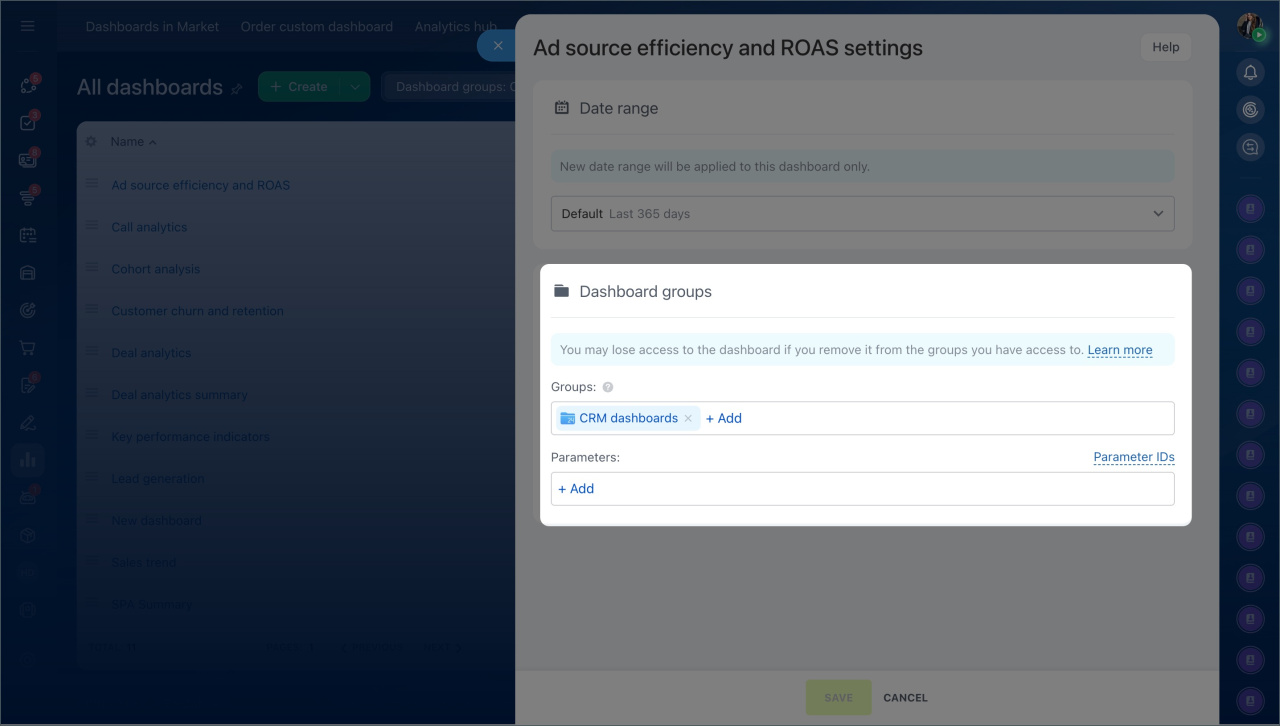This screenshot has width=1280, height=726.
Task: Open the notifications bell icon
Action: [1250, 72]
